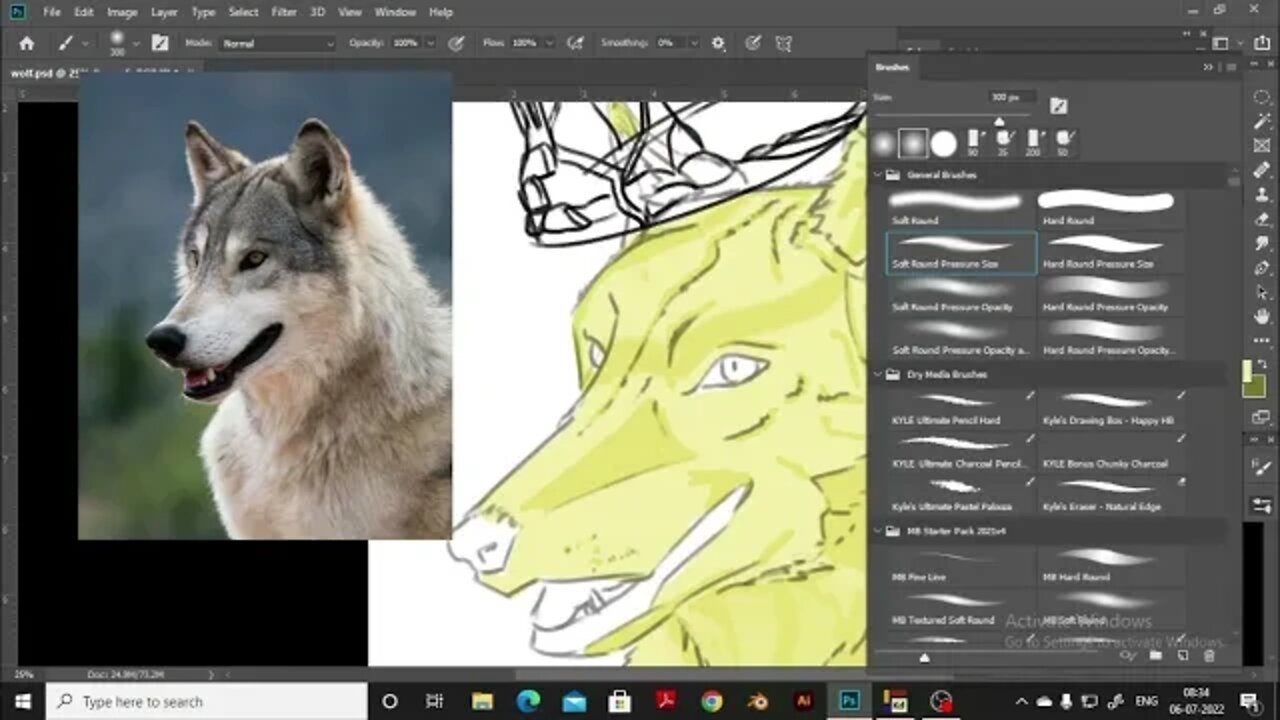Click the Windows Start button
1280x720 pixels.
[22, 701]
